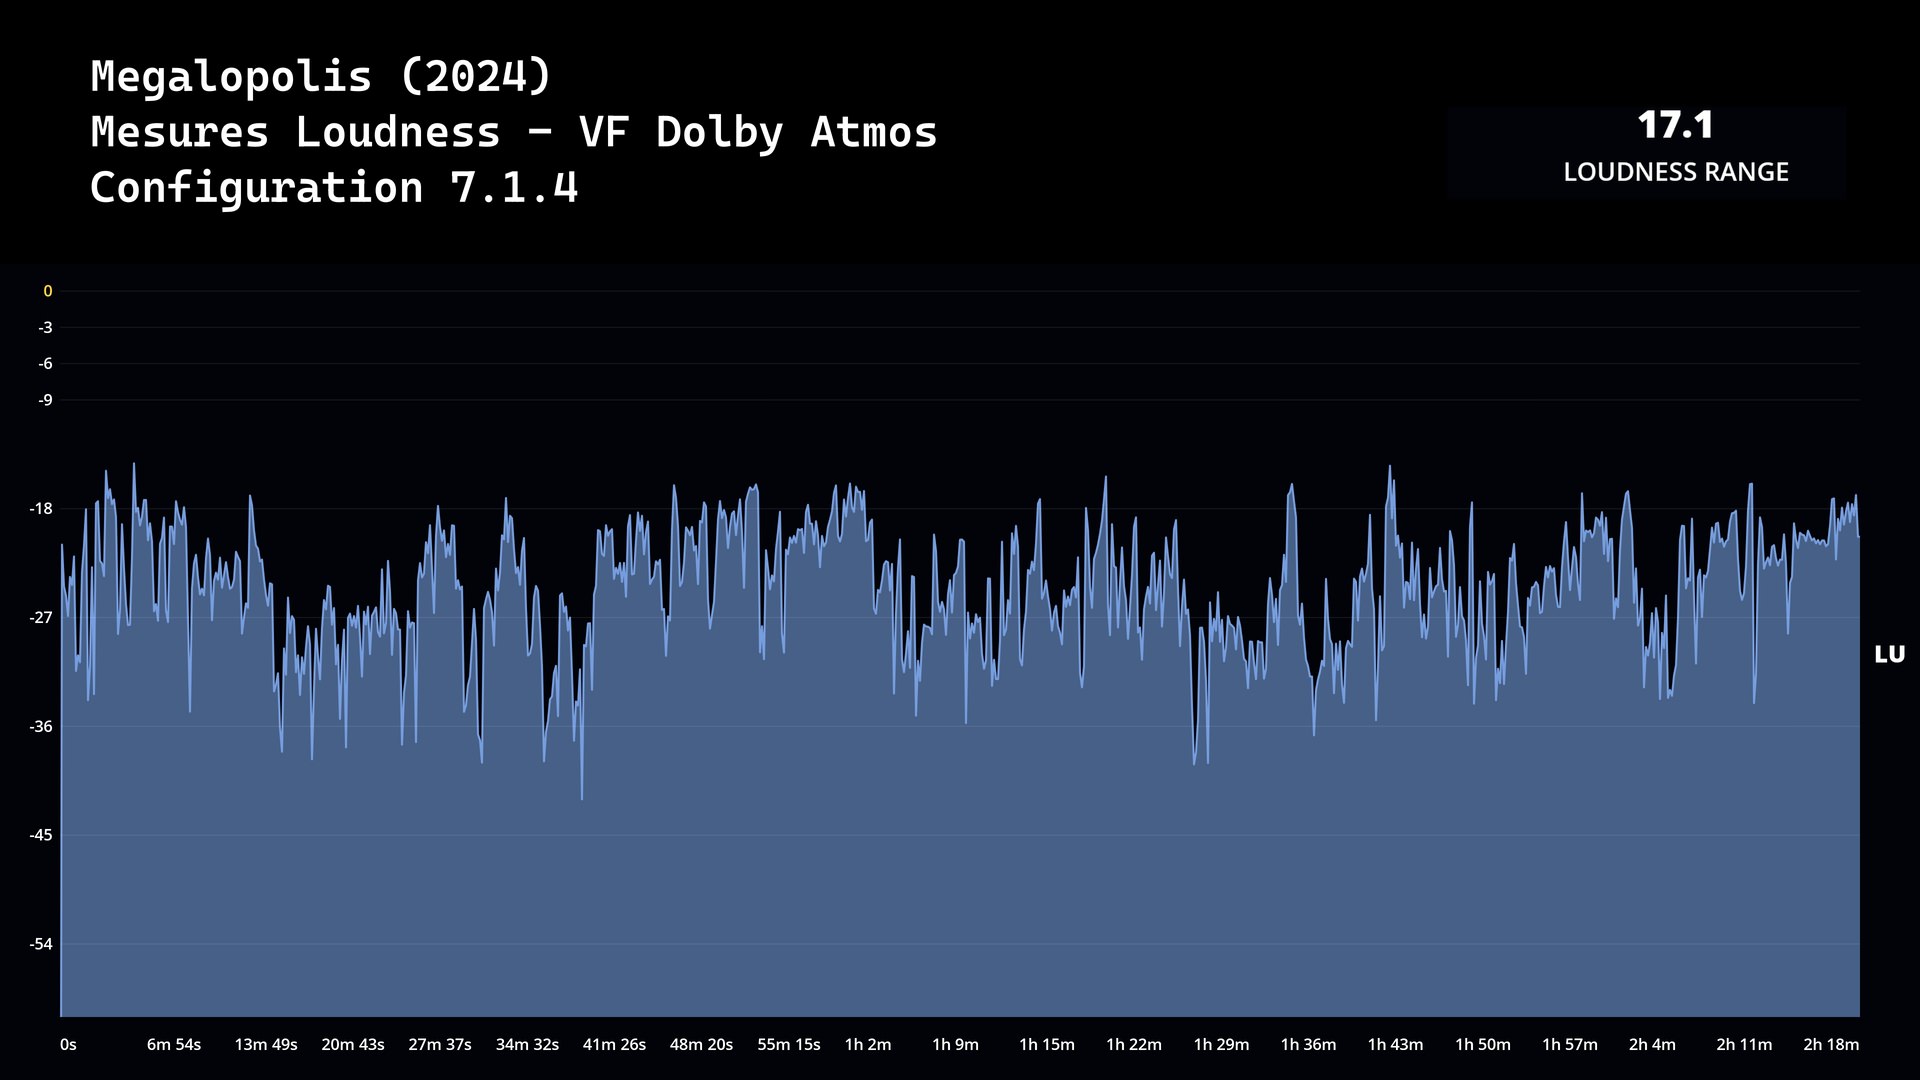This screenshot has height=1080, width=1920.
Task: Click the -3 y-axis label
Action: point(45,327)
